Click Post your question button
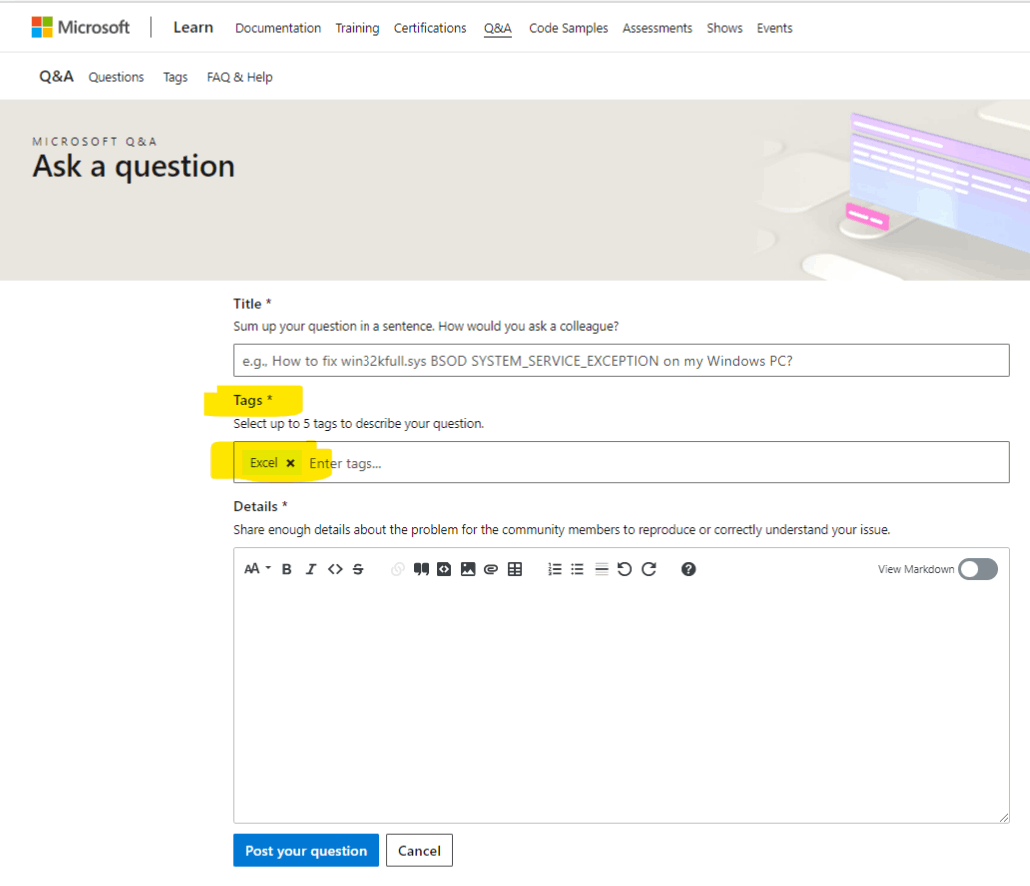The width and height of the screenshot is (1030, 886). (306, 851)
